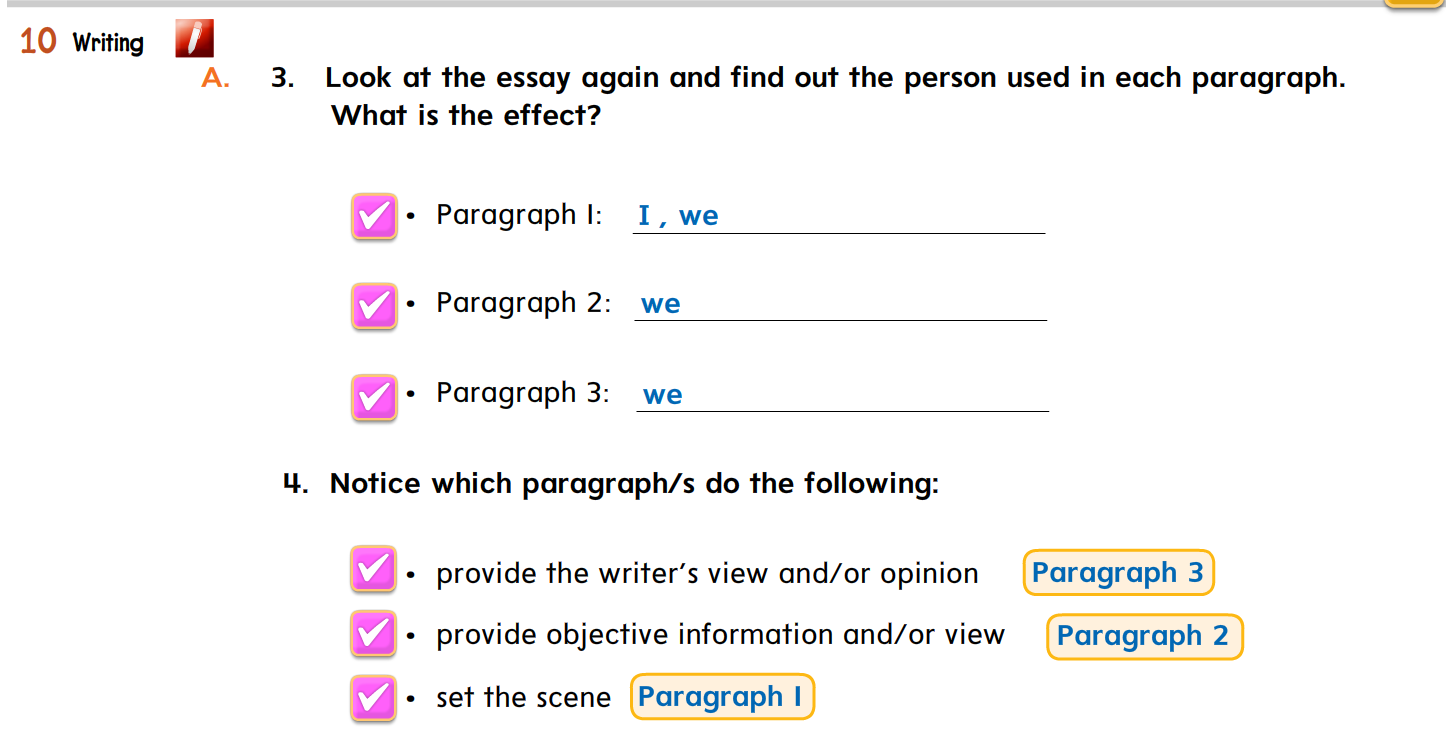Screen dimensions: 1446x755
Task: Click the 'What is the effect?' text
Action: [x=466, y=116]
